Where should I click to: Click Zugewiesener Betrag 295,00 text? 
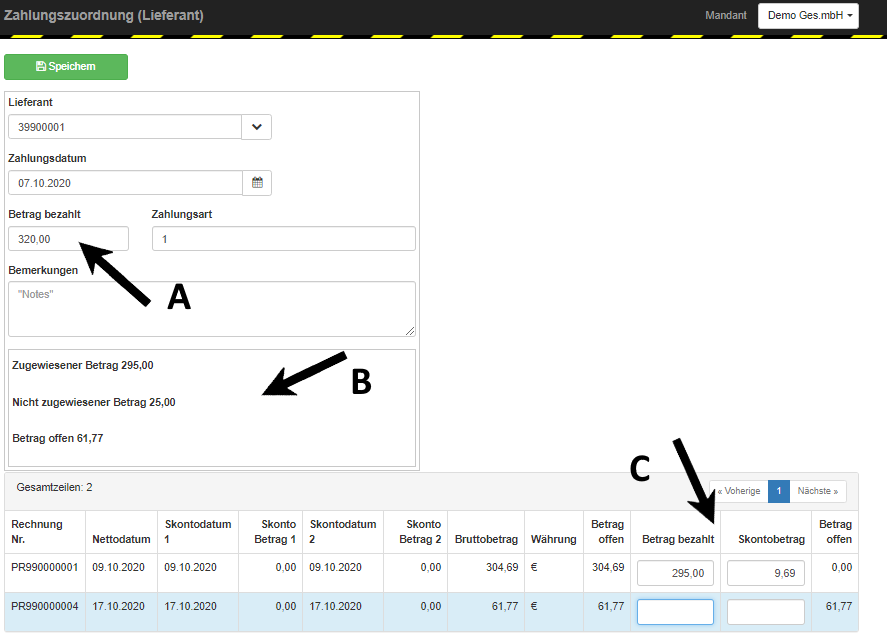click(83, 366)
